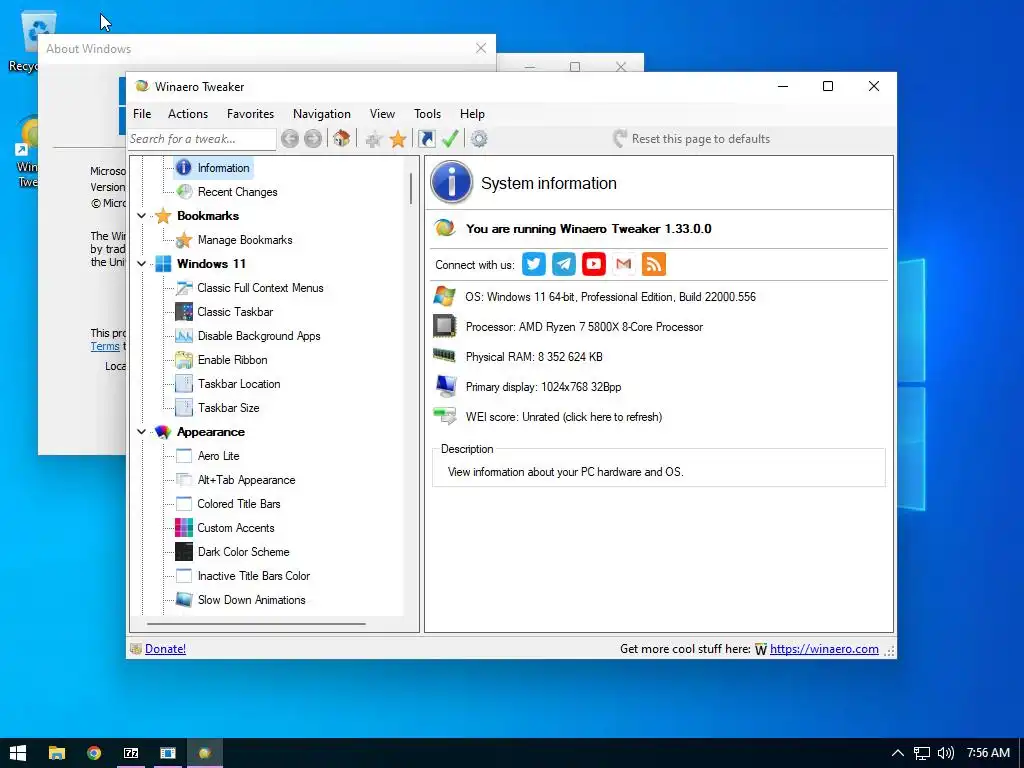Open the RSS feed icon

pos(654,264)
